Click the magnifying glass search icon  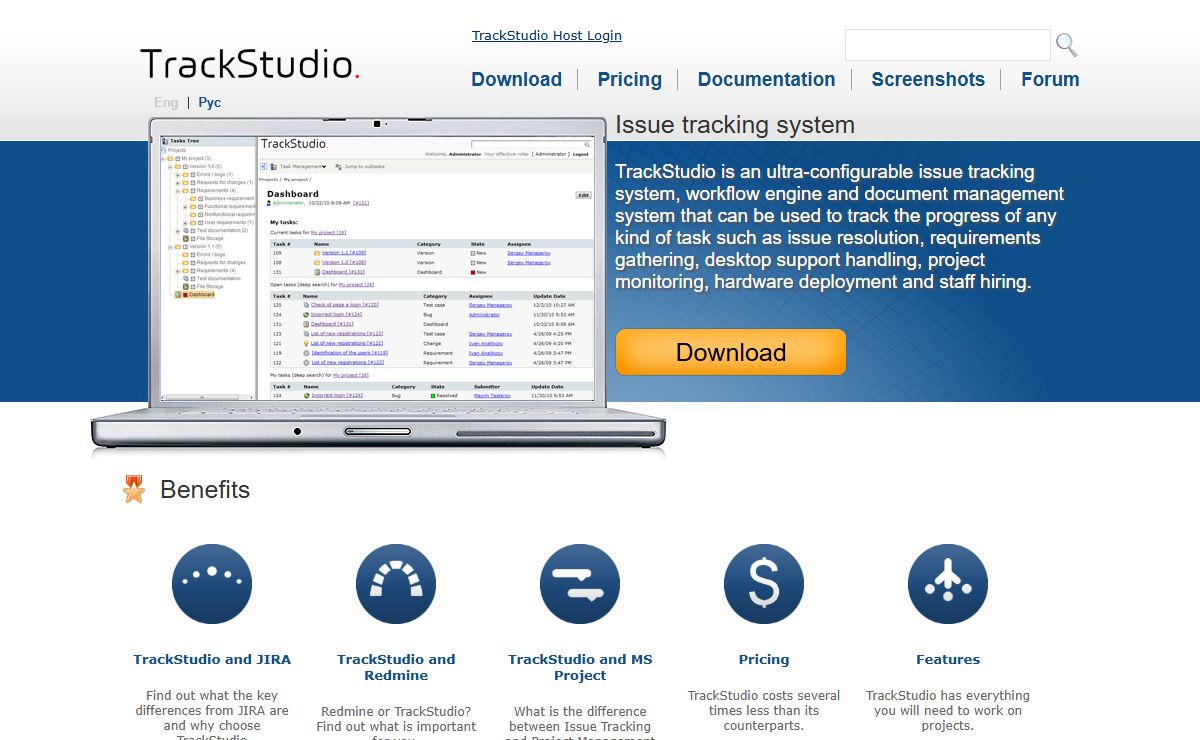coord(1066,44)
